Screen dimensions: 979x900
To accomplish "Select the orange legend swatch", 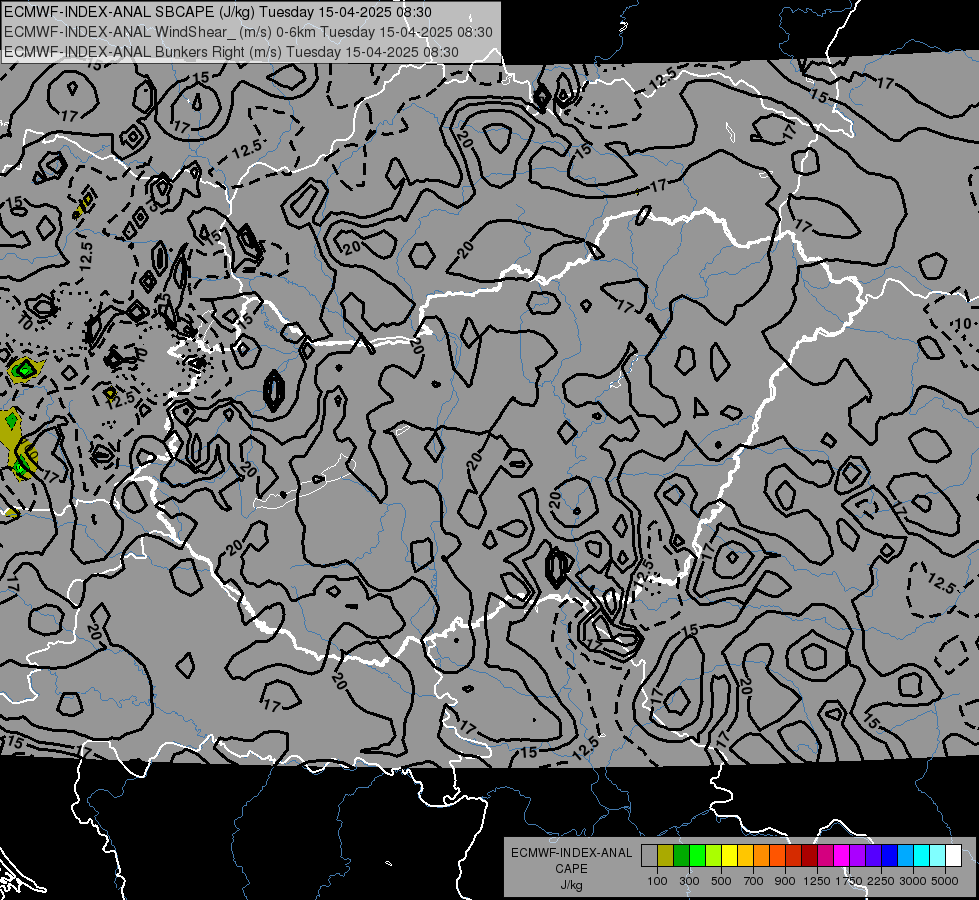I will pos(761,856).
